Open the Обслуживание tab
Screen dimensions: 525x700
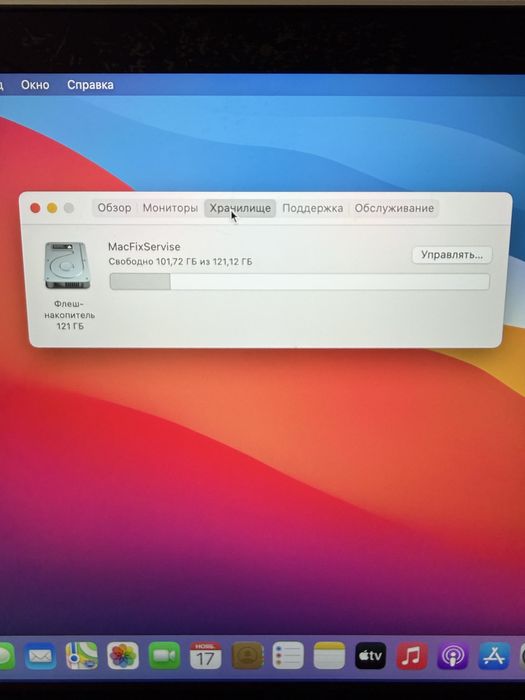tap(394, 208)
